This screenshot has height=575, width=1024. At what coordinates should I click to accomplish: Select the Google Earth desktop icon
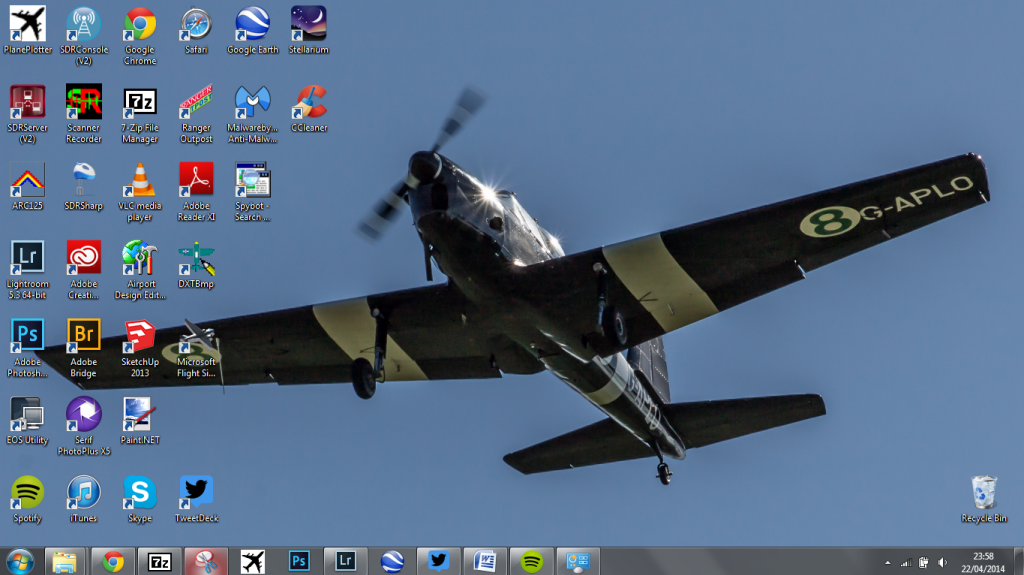pyautogui.click(x=253, y=30)
